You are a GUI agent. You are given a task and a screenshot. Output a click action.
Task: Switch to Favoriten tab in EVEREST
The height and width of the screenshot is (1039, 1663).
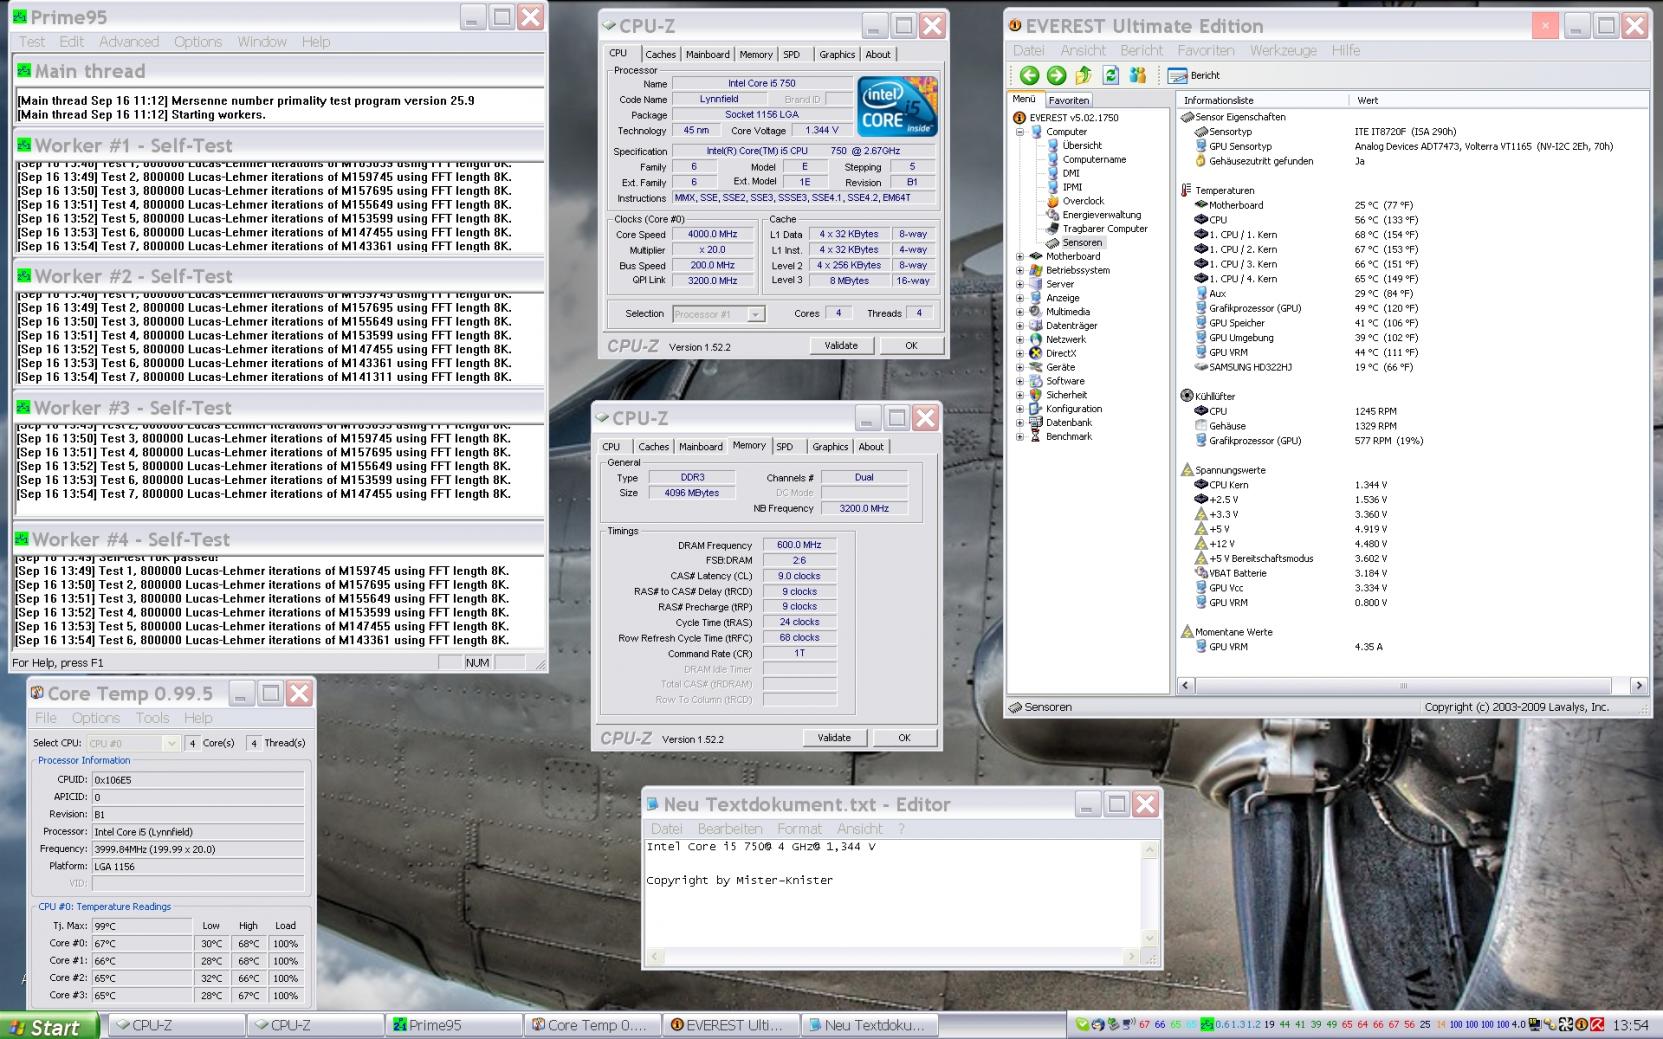tap(1068, 100)
